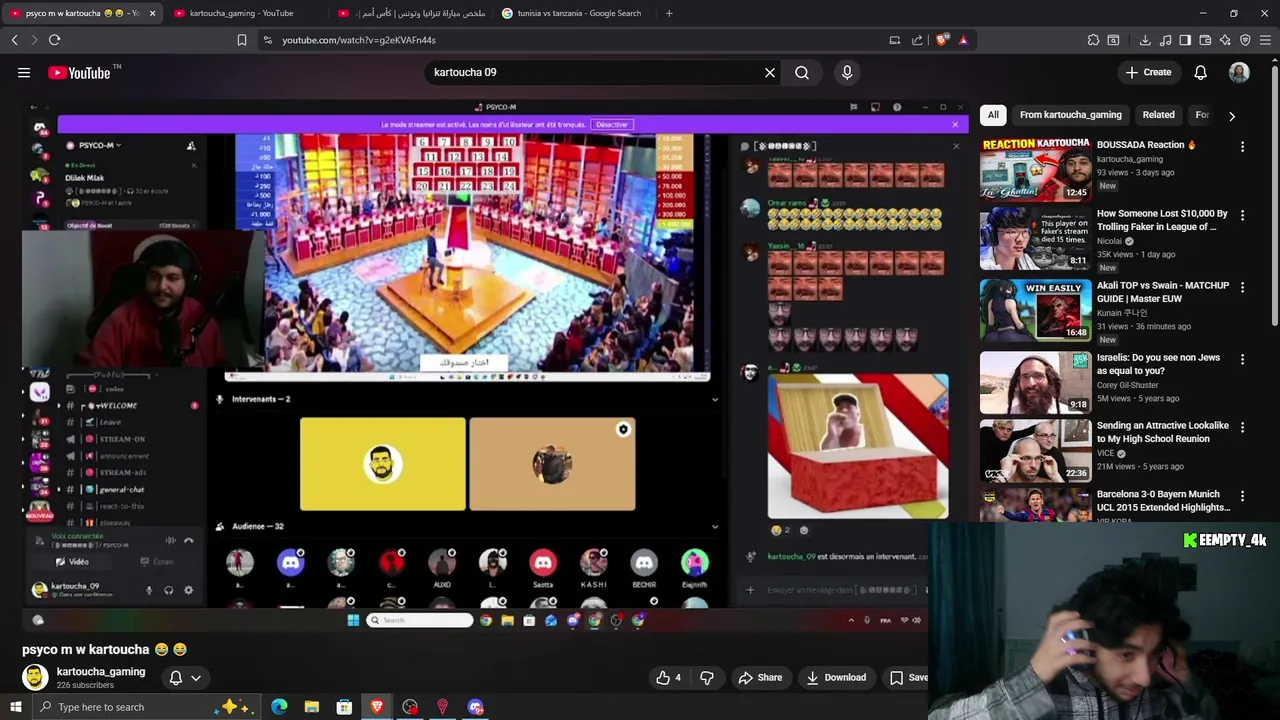Share this page from the address bar
The image size is (1280, 720).
tap(917, 40)
